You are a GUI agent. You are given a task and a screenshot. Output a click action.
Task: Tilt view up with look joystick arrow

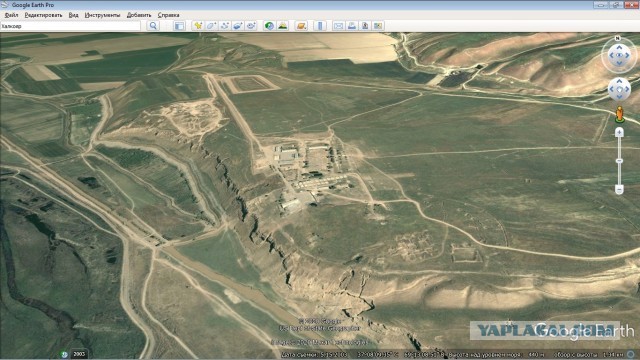619,47
